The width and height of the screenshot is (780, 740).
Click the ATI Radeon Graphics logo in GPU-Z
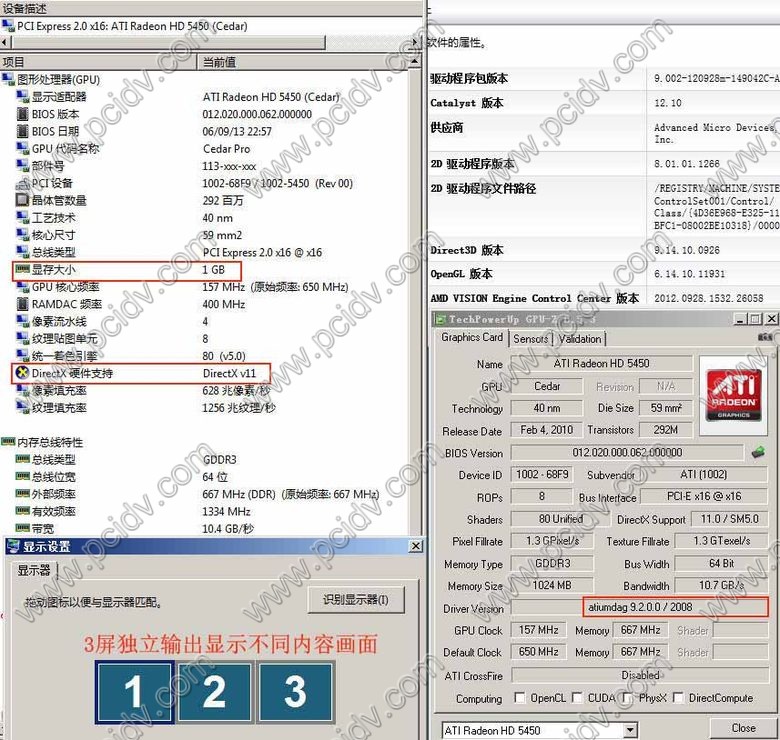click(x=734, y=395)
